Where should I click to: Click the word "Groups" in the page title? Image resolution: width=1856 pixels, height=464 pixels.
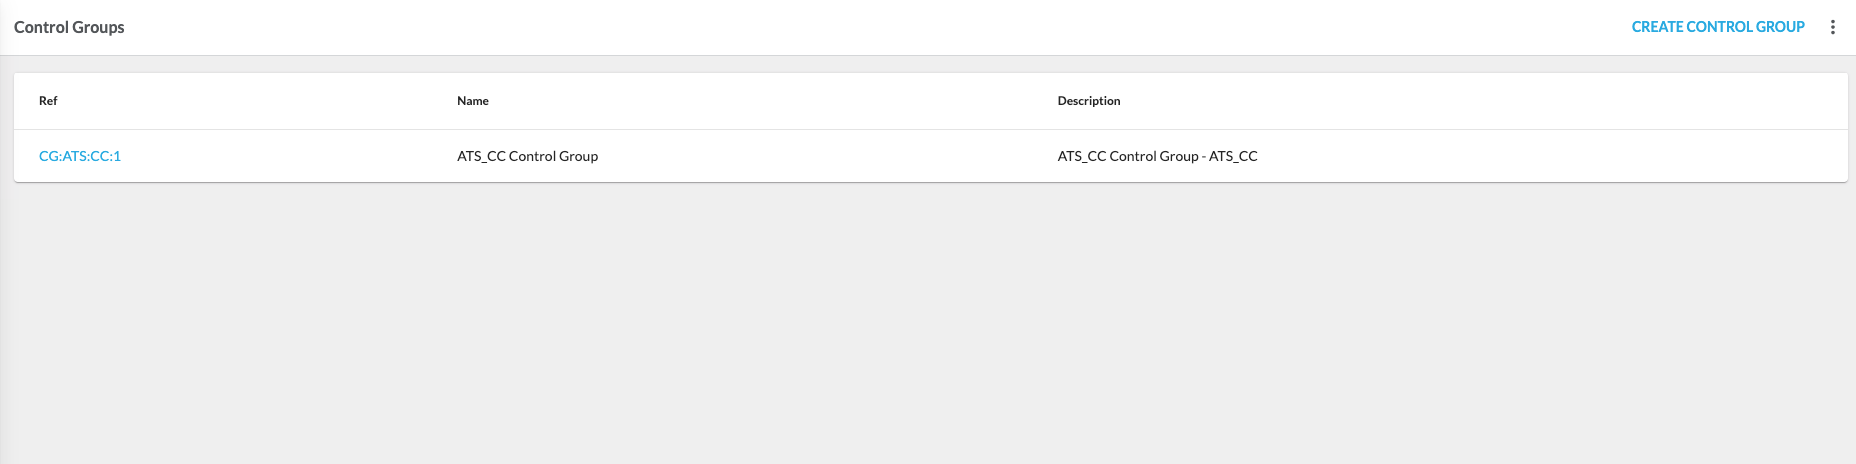tap(98, 27)
